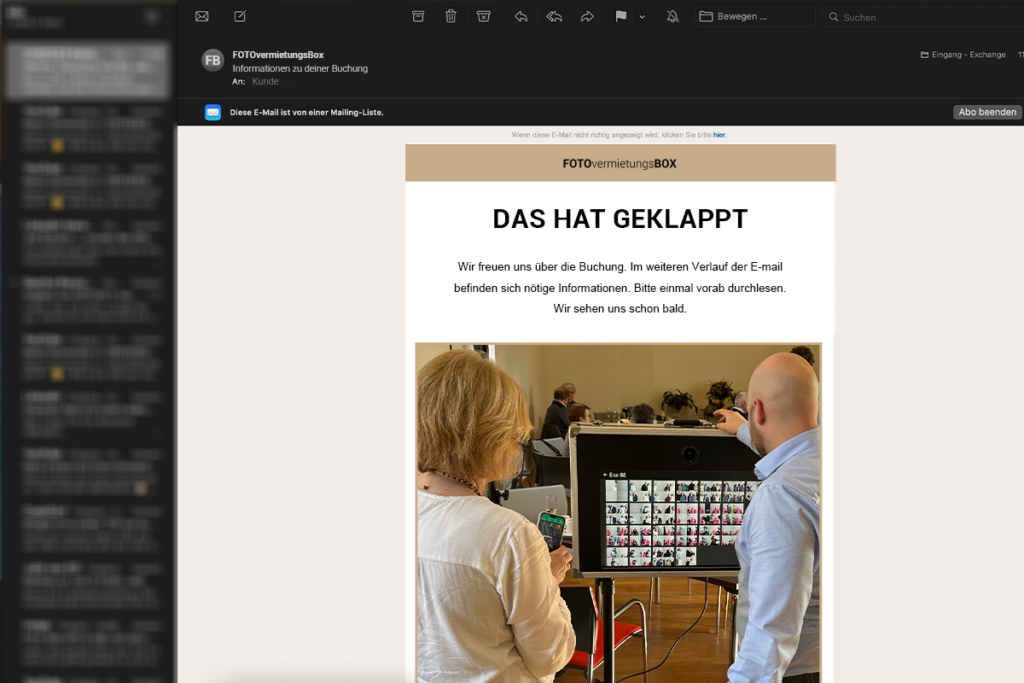The height and width of the screenshot is (683, 1024).
Task: Click the FOTOvermietungsBOX header logo
Action: coord(620,164)
